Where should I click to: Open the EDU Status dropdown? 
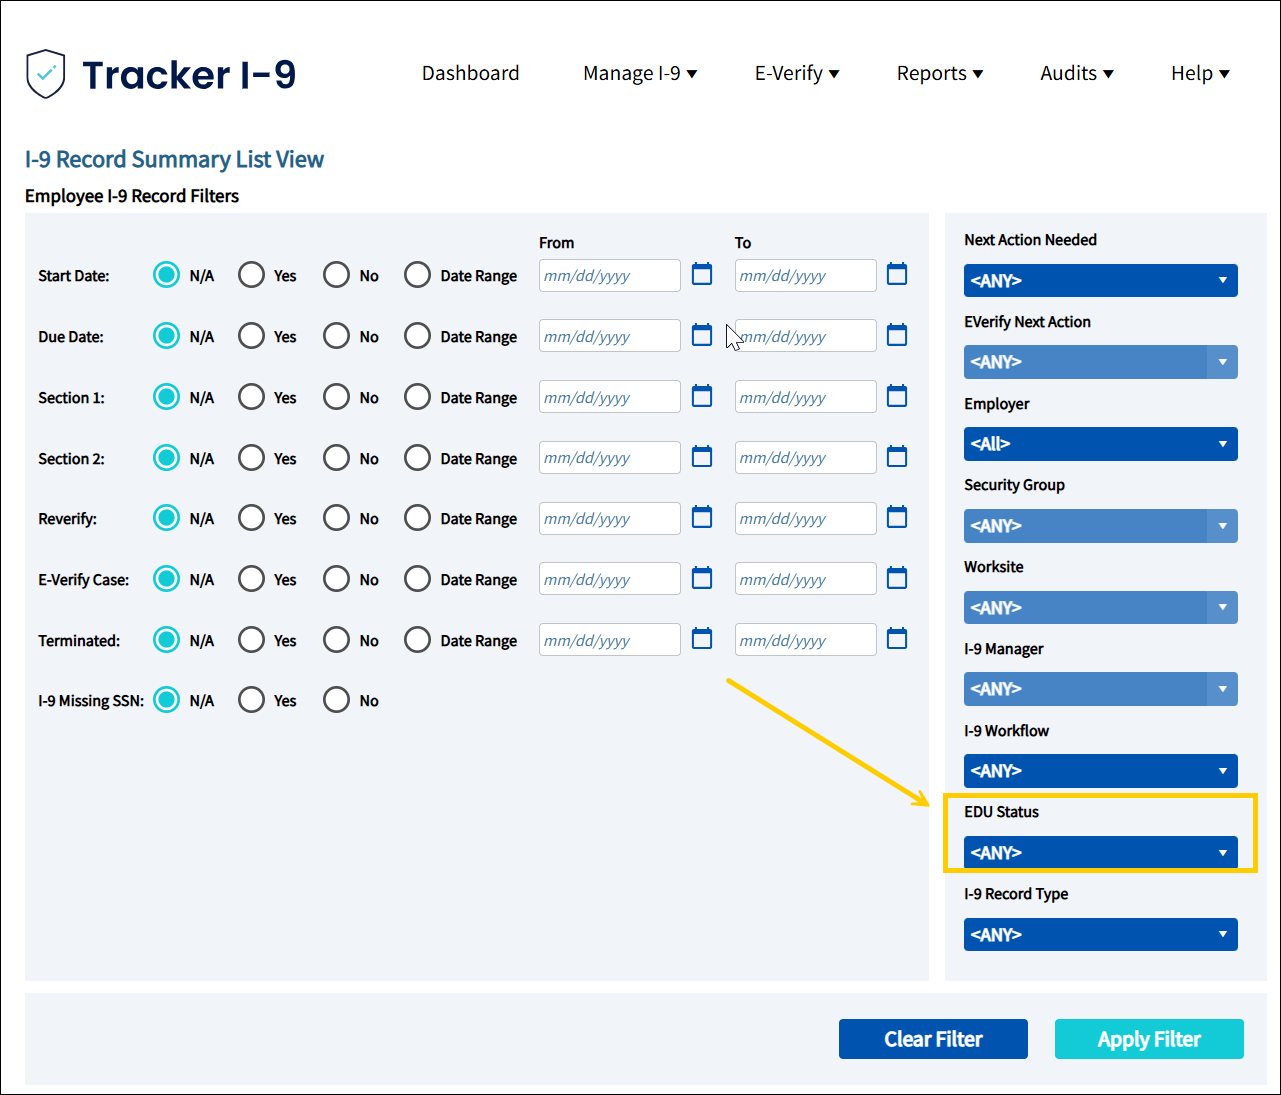click(1101, 853)
